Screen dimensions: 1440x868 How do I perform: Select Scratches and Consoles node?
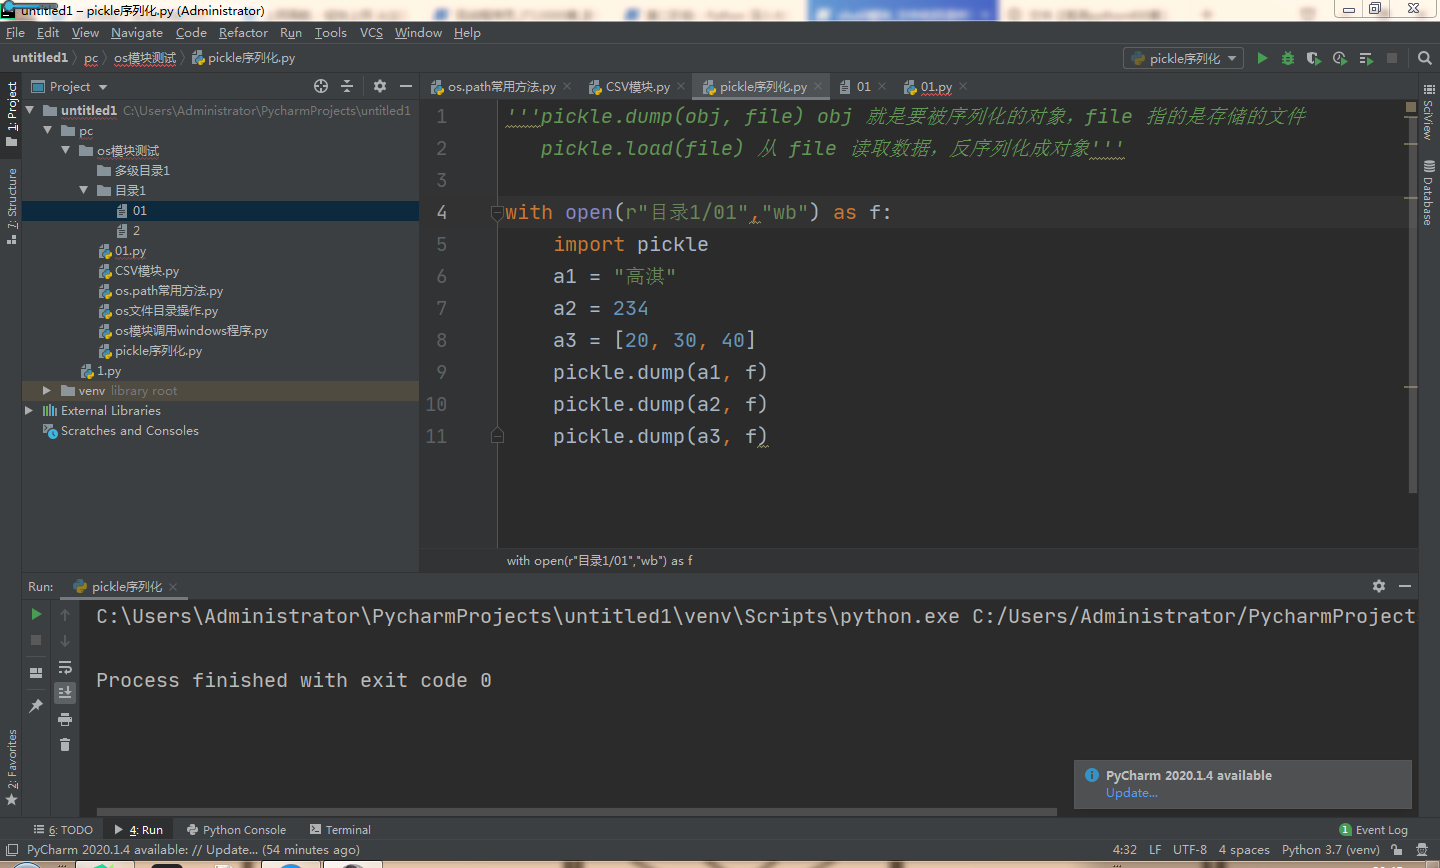click(129, 430)
